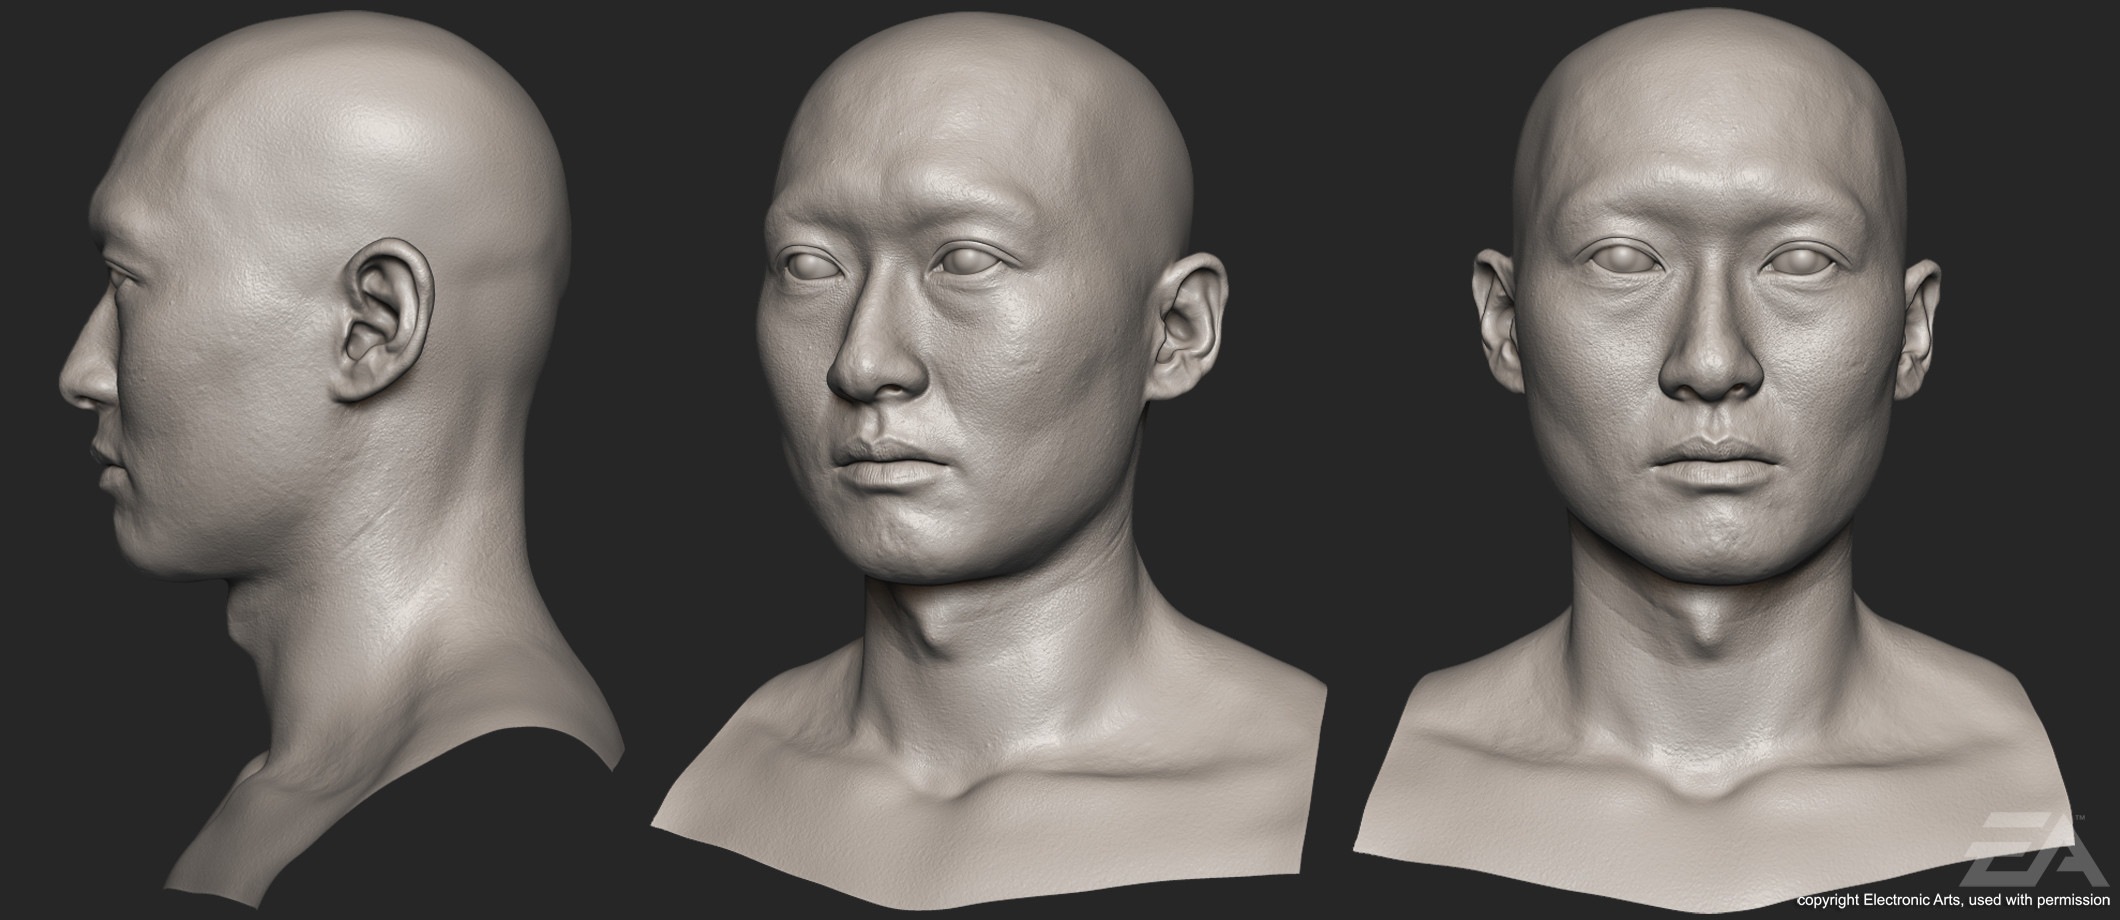Select the side profile head render

pos(340,460)
